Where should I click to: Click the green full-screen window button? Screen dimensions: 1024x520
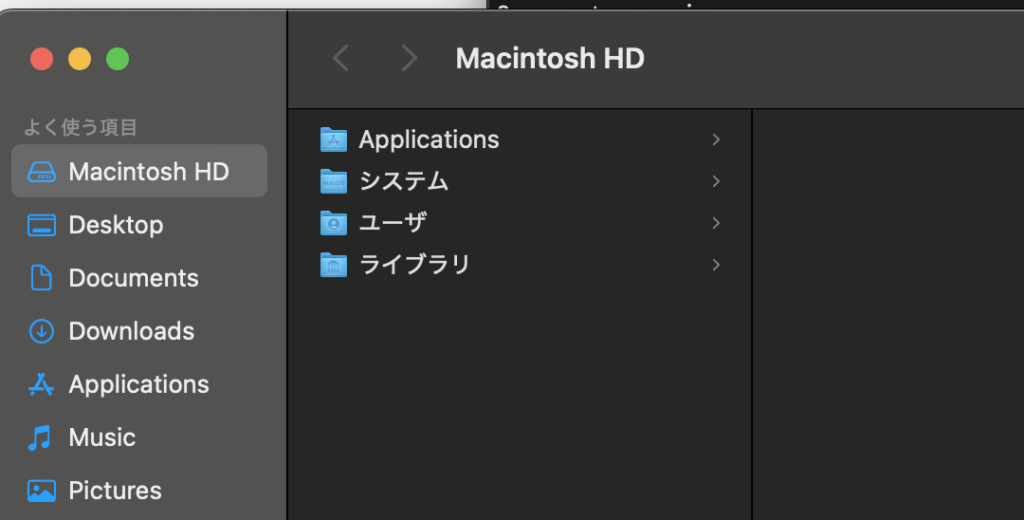pos(118,59)
